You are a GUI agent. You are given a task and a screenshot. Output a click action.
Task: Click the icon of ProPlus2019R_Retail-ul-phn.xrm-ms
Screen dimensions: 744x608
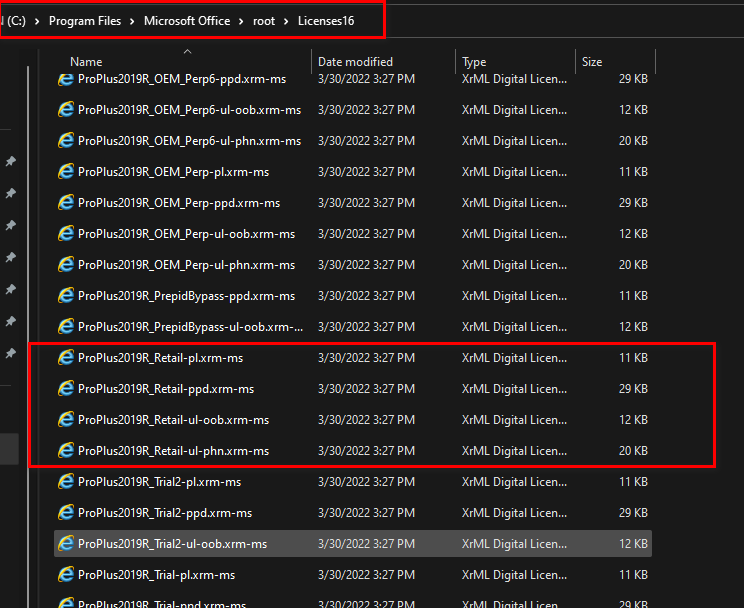tap(65, 451)
